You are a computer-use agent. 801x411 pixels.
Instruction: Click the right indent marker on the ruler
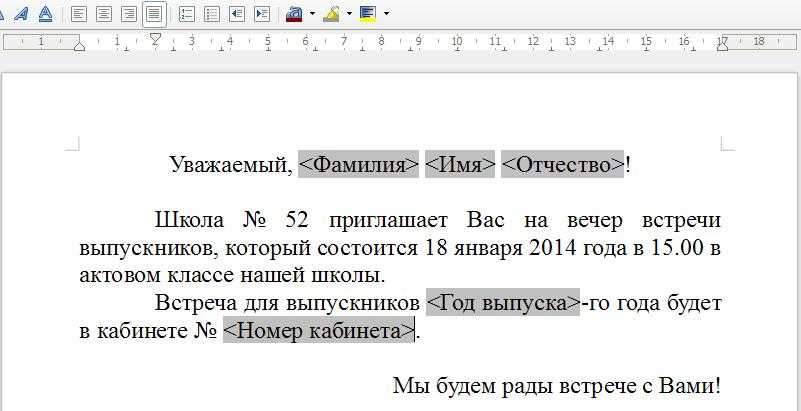[x=722, y=42]
